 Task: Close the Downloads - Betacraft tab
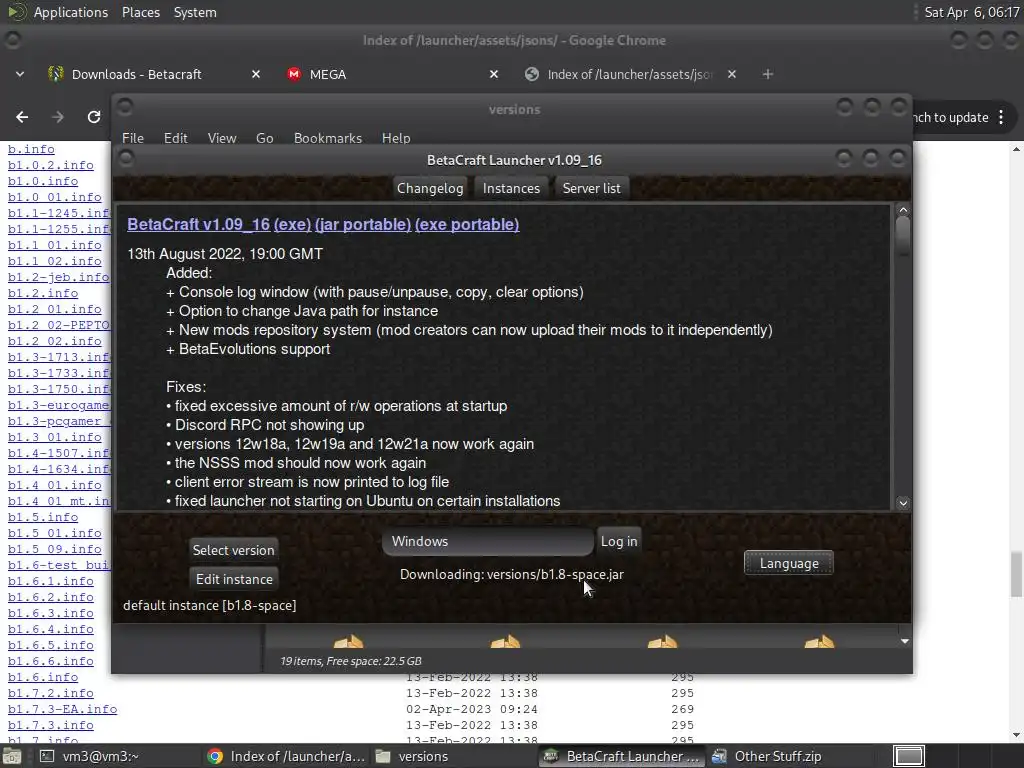(x=256, y=74)
